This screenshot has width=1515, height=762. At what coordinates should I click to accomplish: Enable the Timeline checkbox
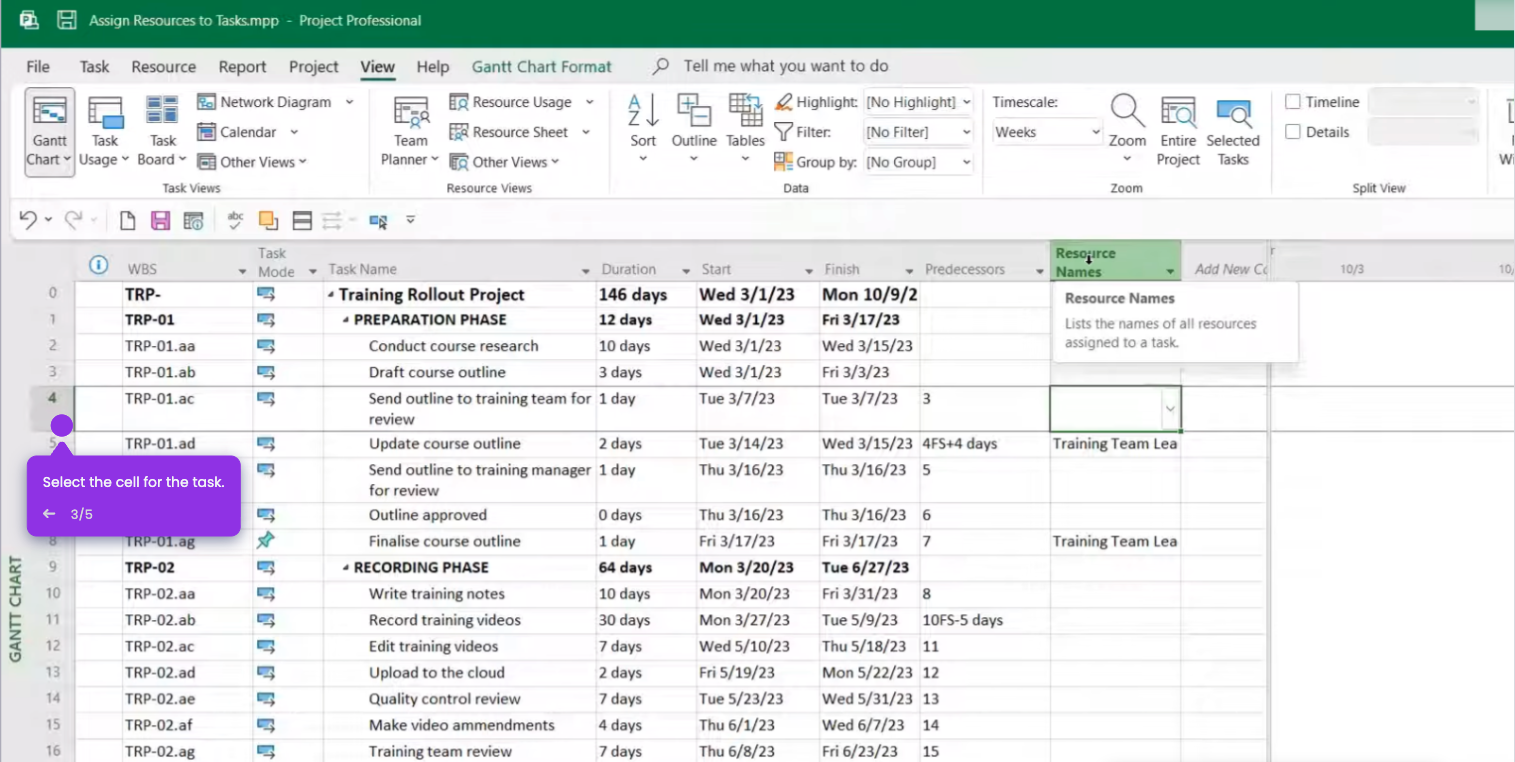click(x=1293, y=102)
